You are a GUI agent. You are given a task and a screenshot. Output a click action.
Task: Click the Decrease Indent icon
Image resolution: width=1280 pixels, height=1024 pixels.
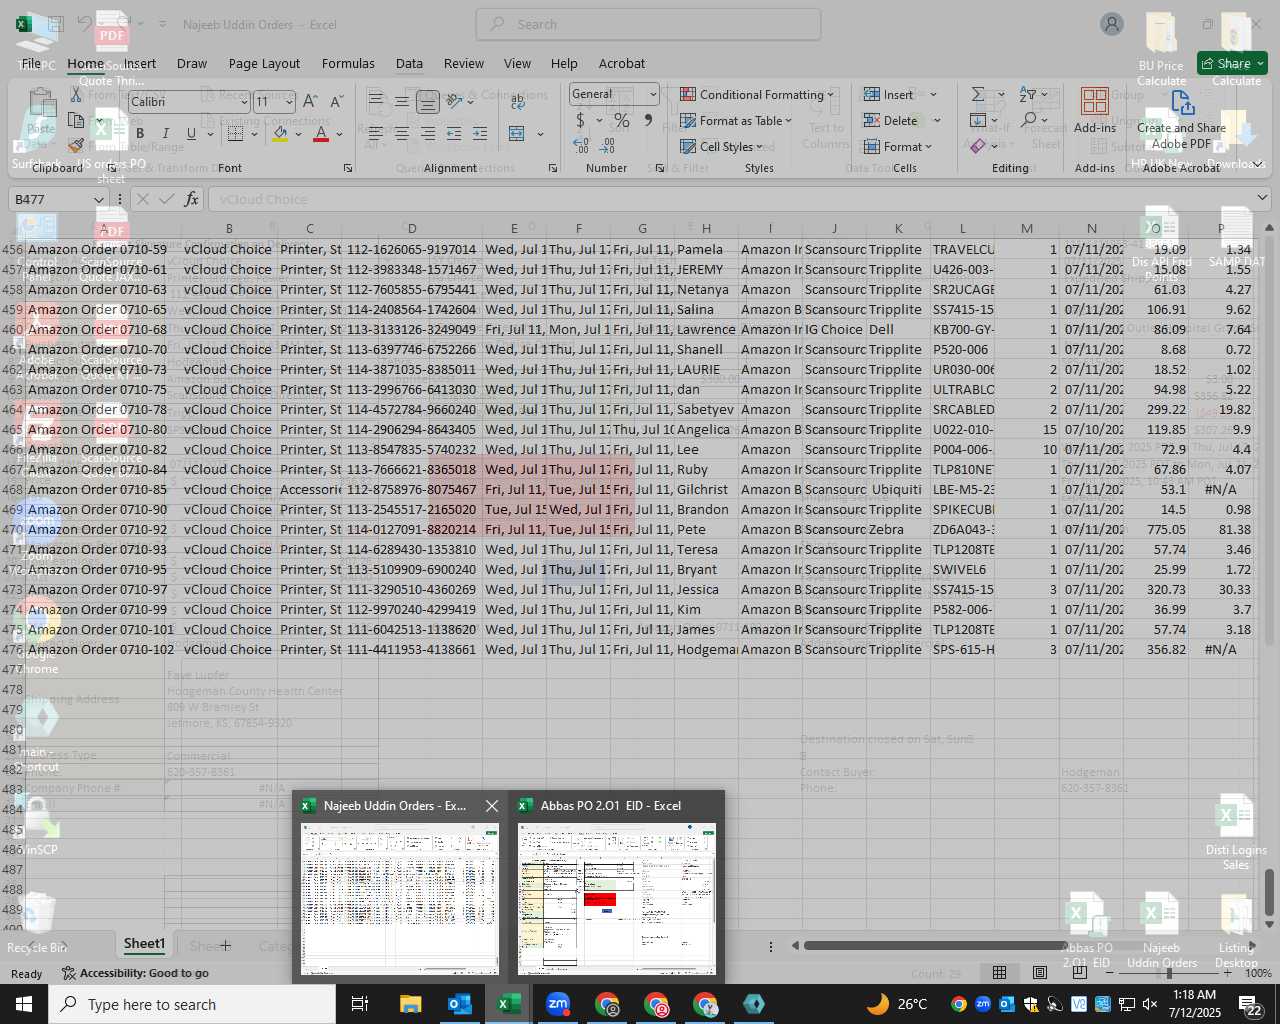tap(453, 133)
